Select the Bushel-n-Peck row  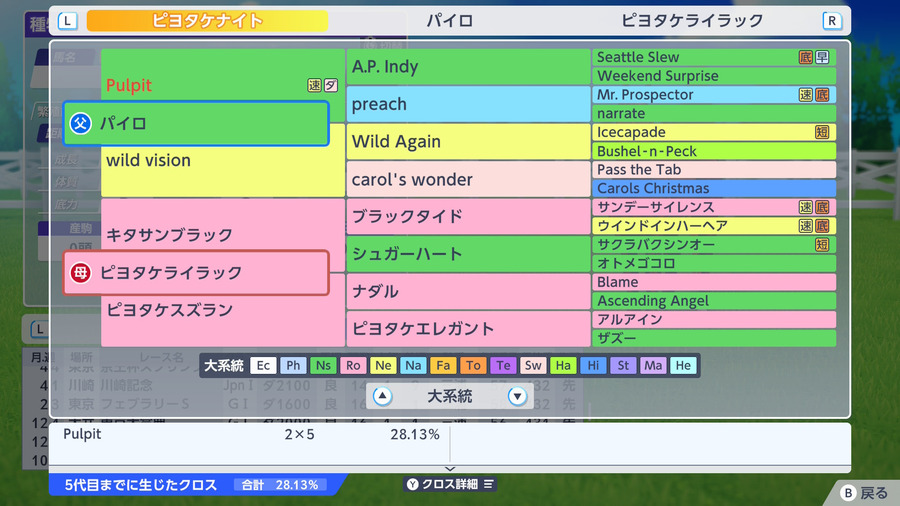click(714, 151)
